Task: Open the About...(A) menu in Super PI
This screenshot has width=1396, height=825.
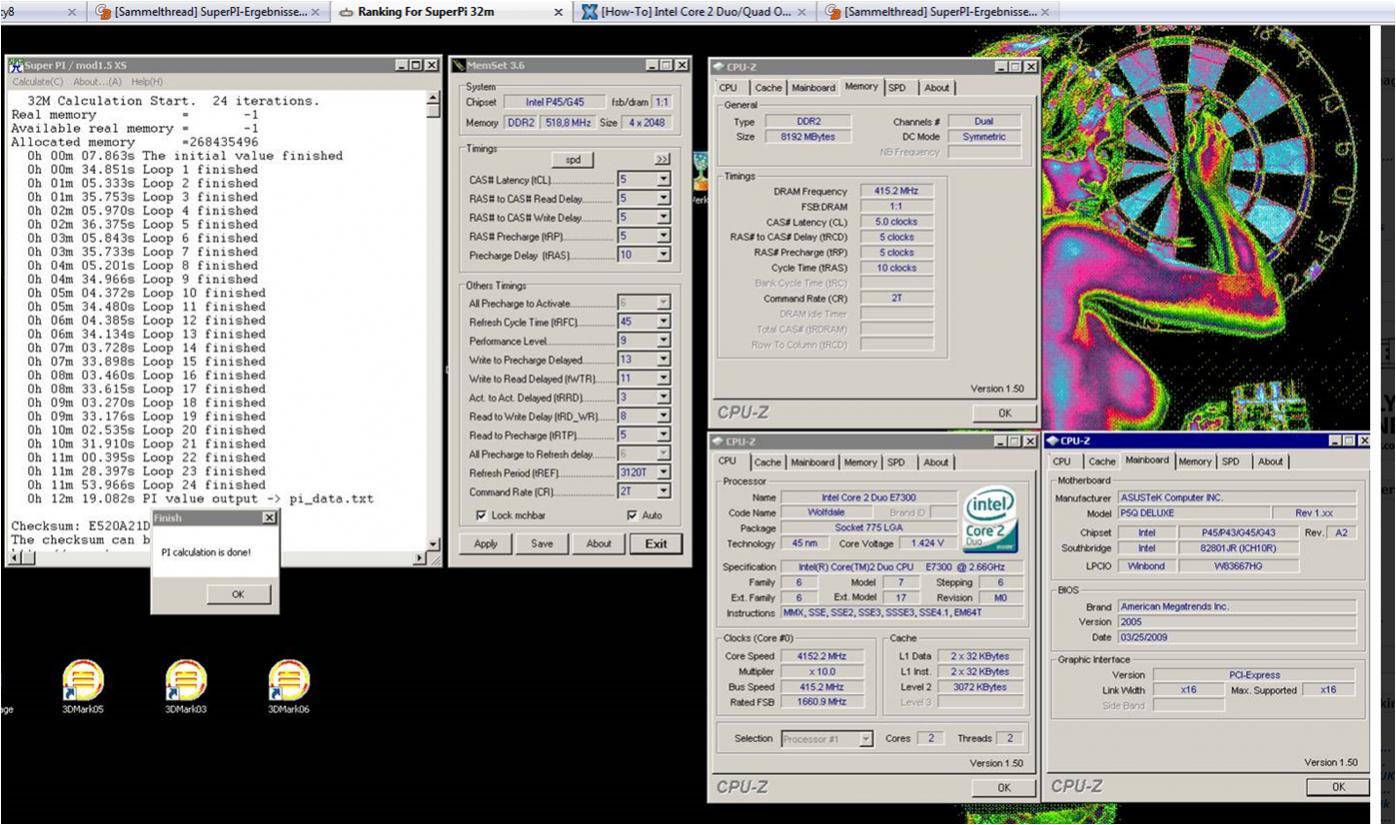Action: pos(98,81)
